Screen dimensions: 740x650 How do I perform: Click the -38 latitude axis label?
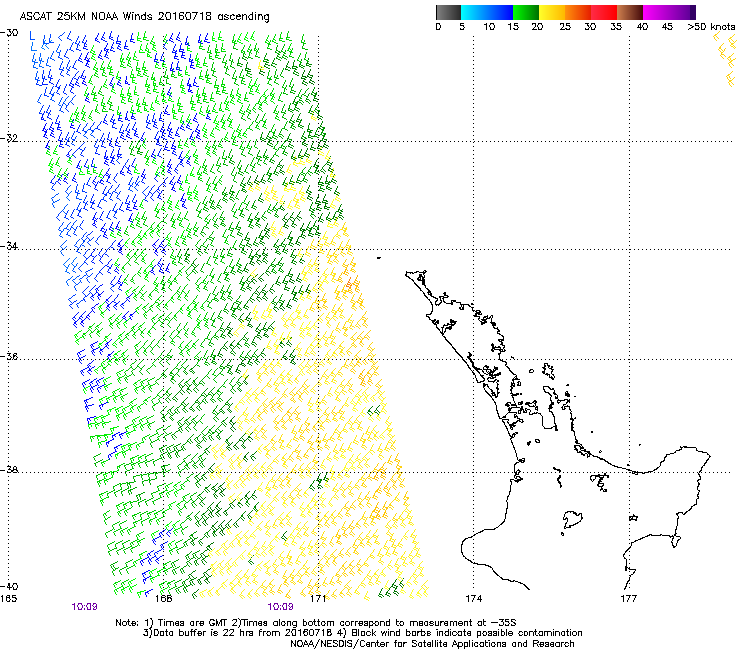[9, 470]
